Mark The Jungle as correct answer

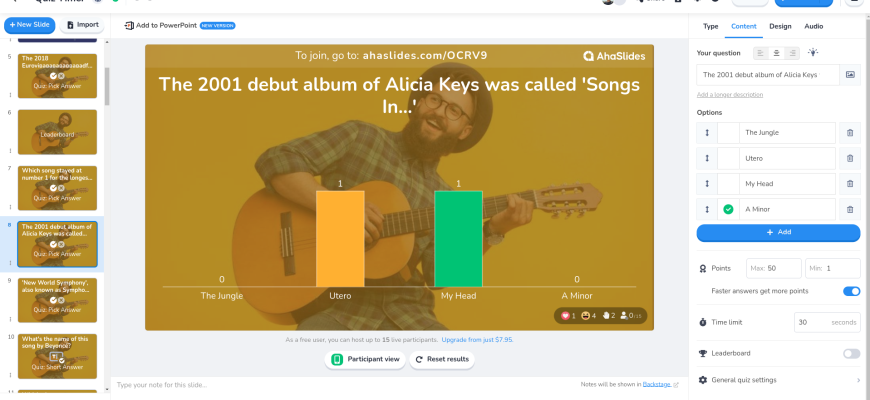728,133
